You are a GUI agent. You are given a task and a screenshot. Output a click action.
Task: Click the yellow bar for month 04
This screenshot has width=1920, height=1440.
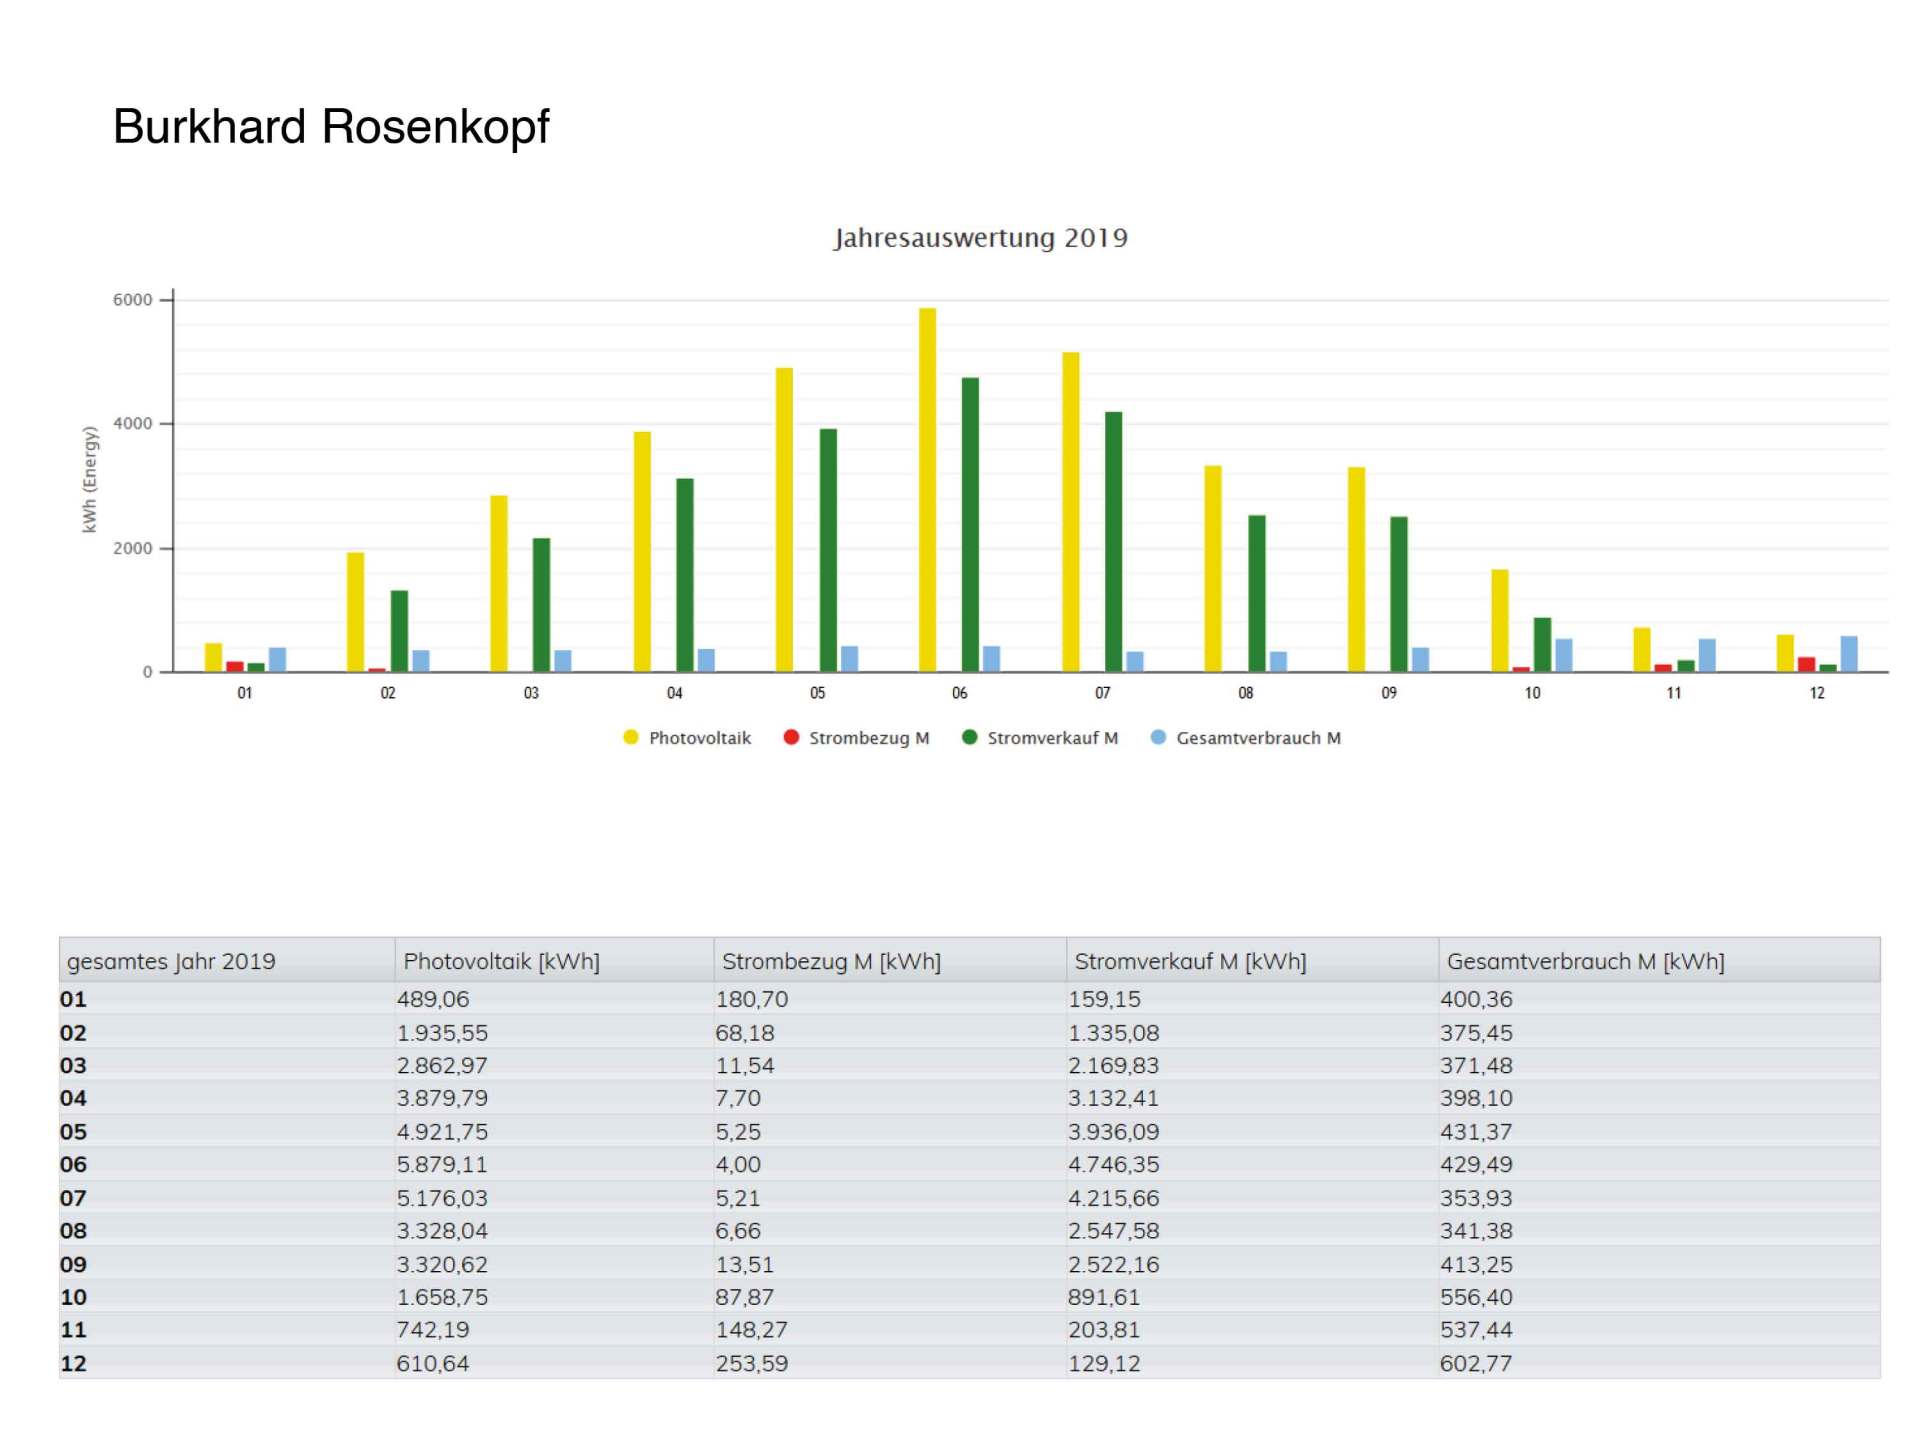pos(642,551)
